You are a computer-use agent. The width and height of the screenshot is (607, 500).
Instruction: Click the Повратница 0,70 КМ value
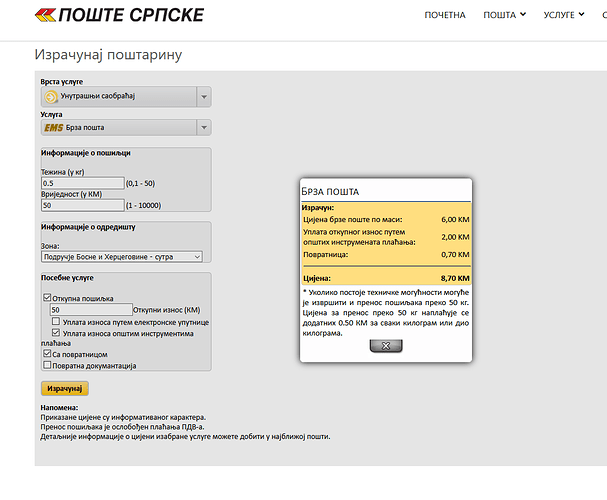(455, 255)
